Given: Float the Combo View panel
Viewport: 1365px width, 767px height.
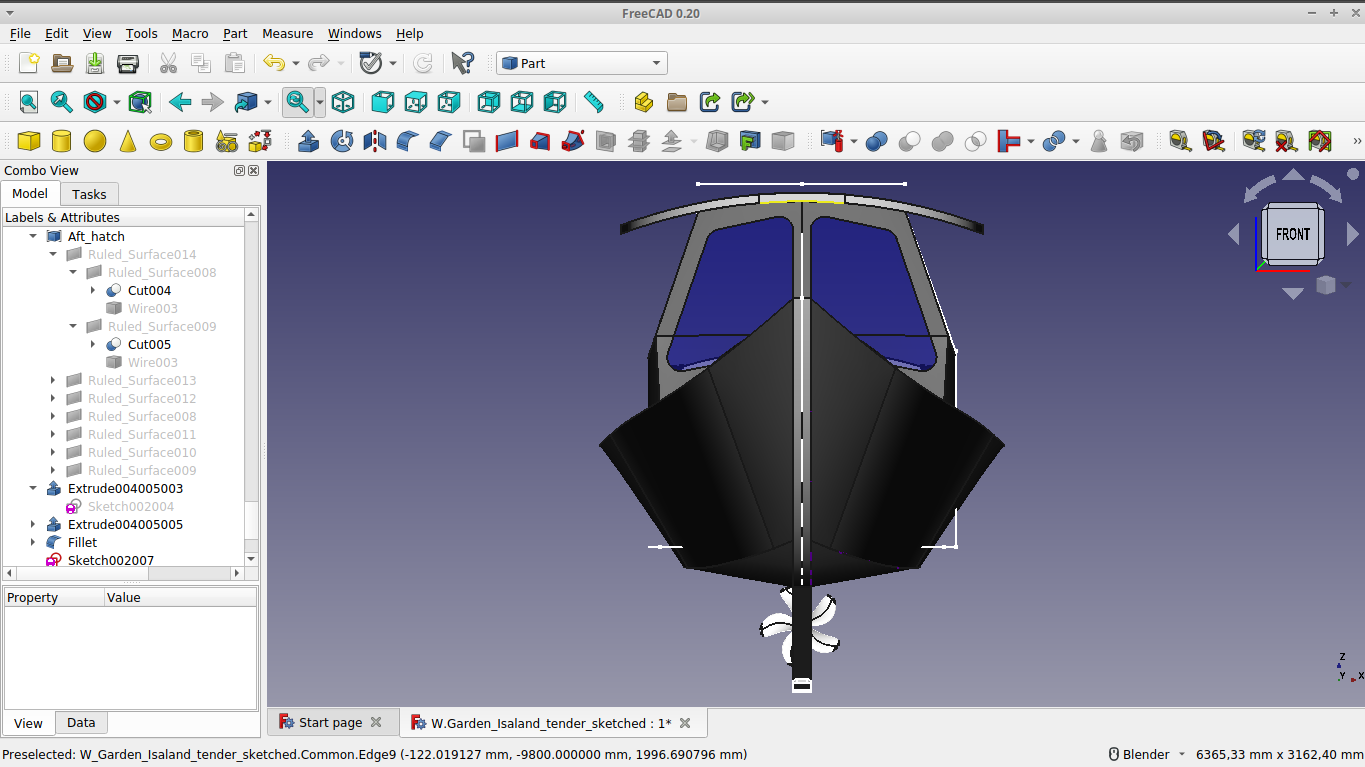Looking at the screenshot, I should coord(239,170).
